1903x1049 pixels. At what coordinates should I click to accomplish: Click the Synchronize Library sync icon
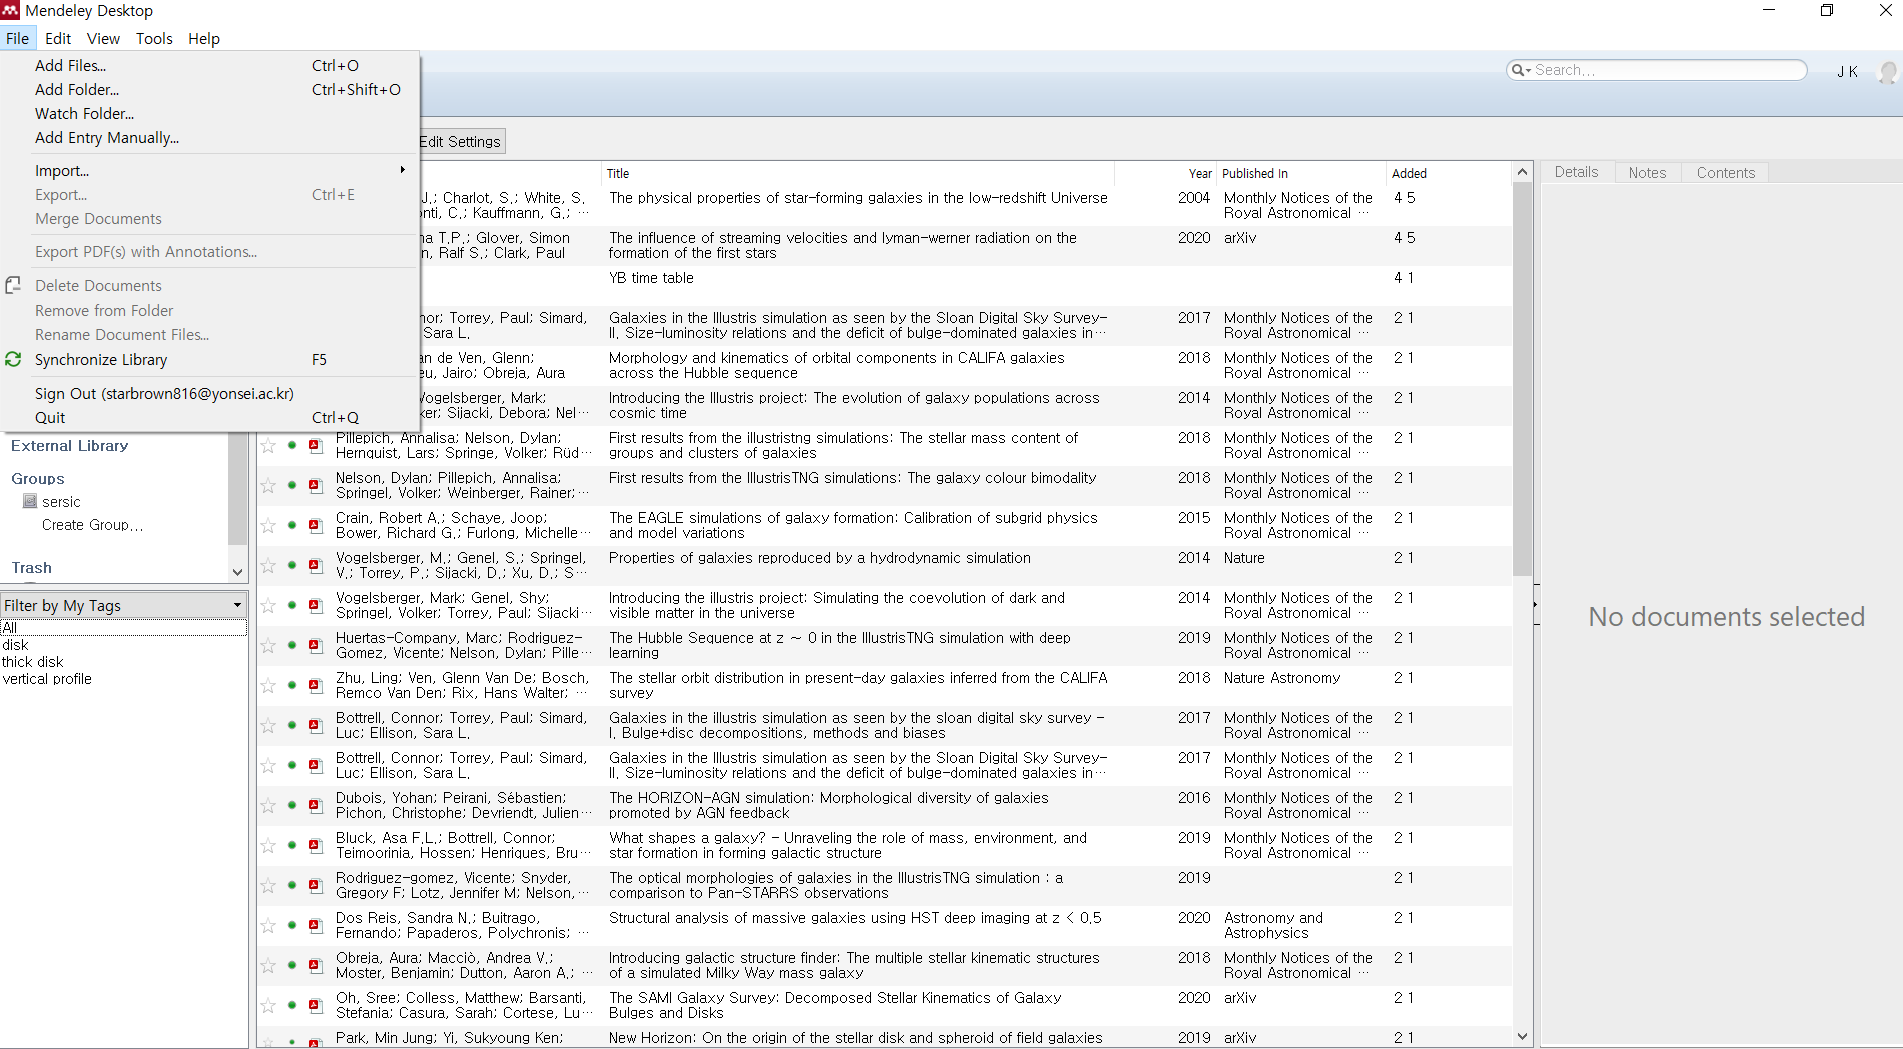coord(13,359)
